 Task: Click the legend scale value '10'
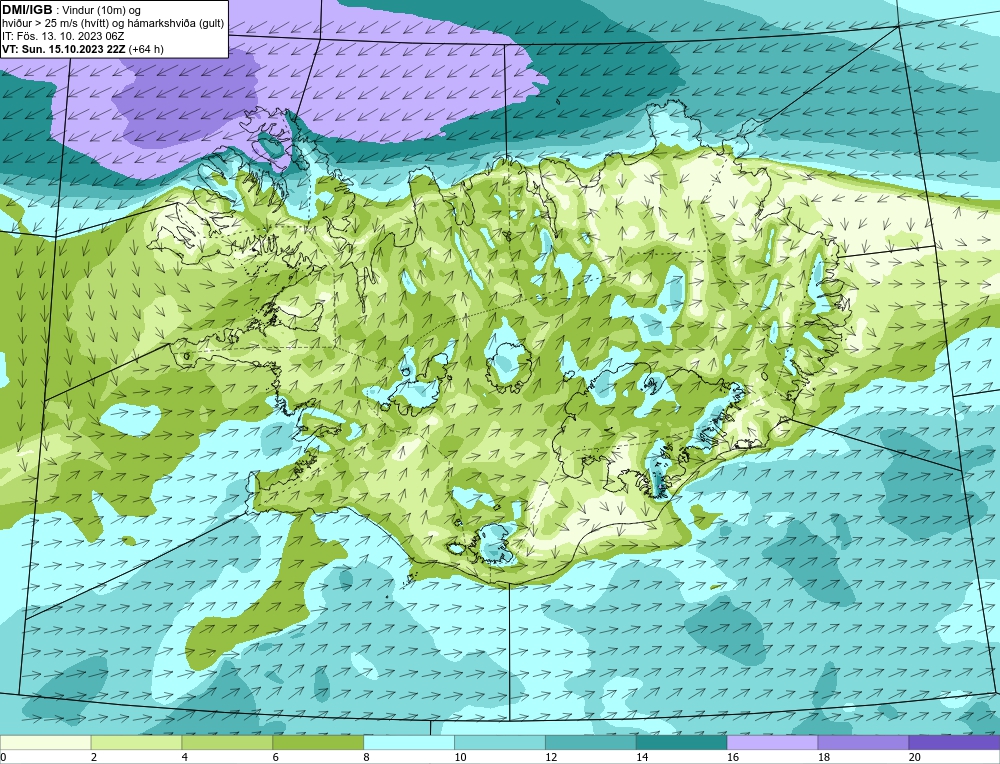(460, 757)
